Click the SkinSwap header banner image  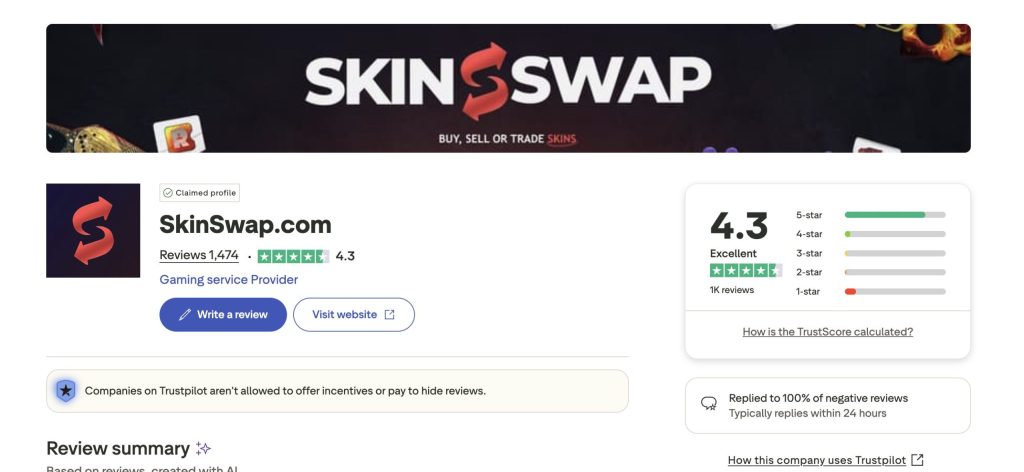[x=508, y=88]
